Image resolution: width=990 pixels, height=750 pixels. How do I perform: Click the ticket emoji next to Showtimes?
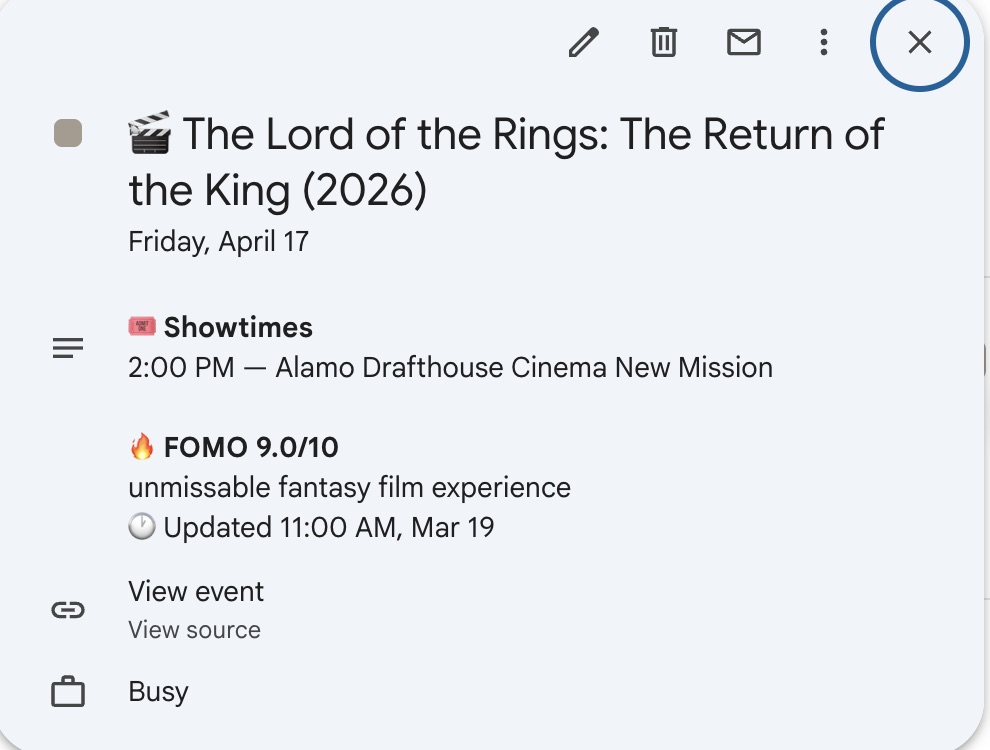click(x=143, y=326)
